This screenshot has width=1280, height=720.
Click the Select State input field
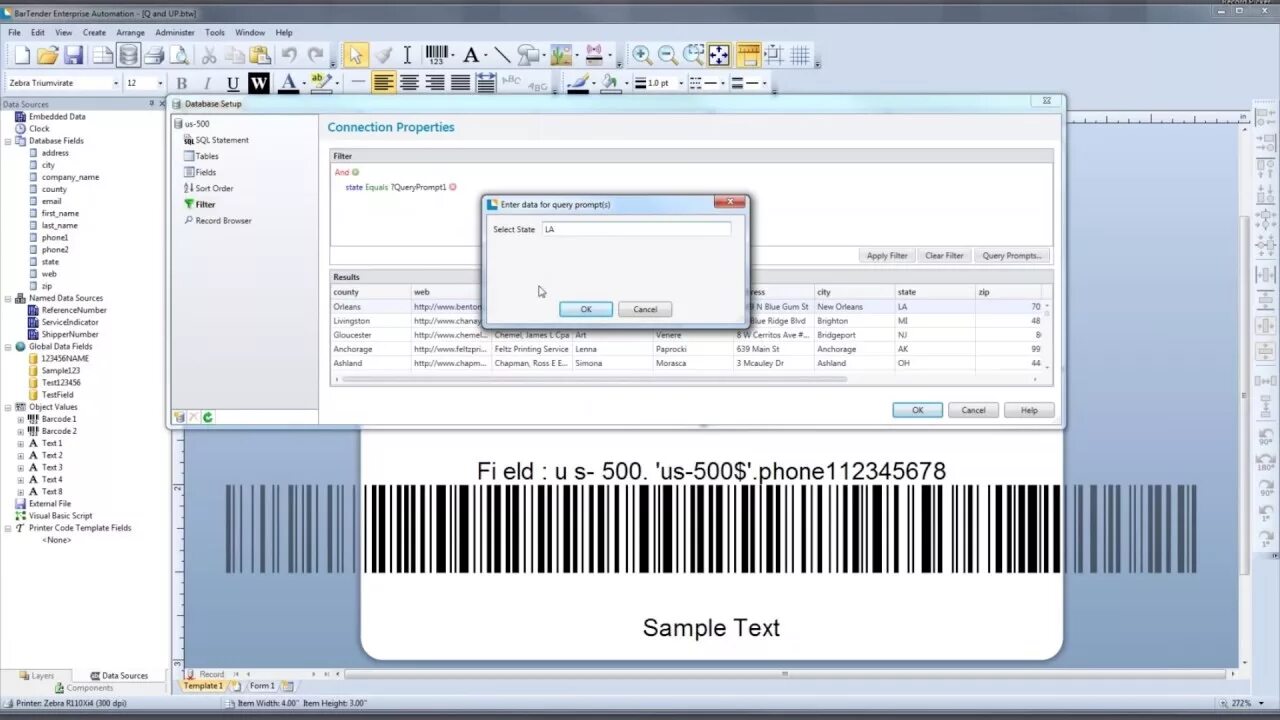(x=636, y=229)
